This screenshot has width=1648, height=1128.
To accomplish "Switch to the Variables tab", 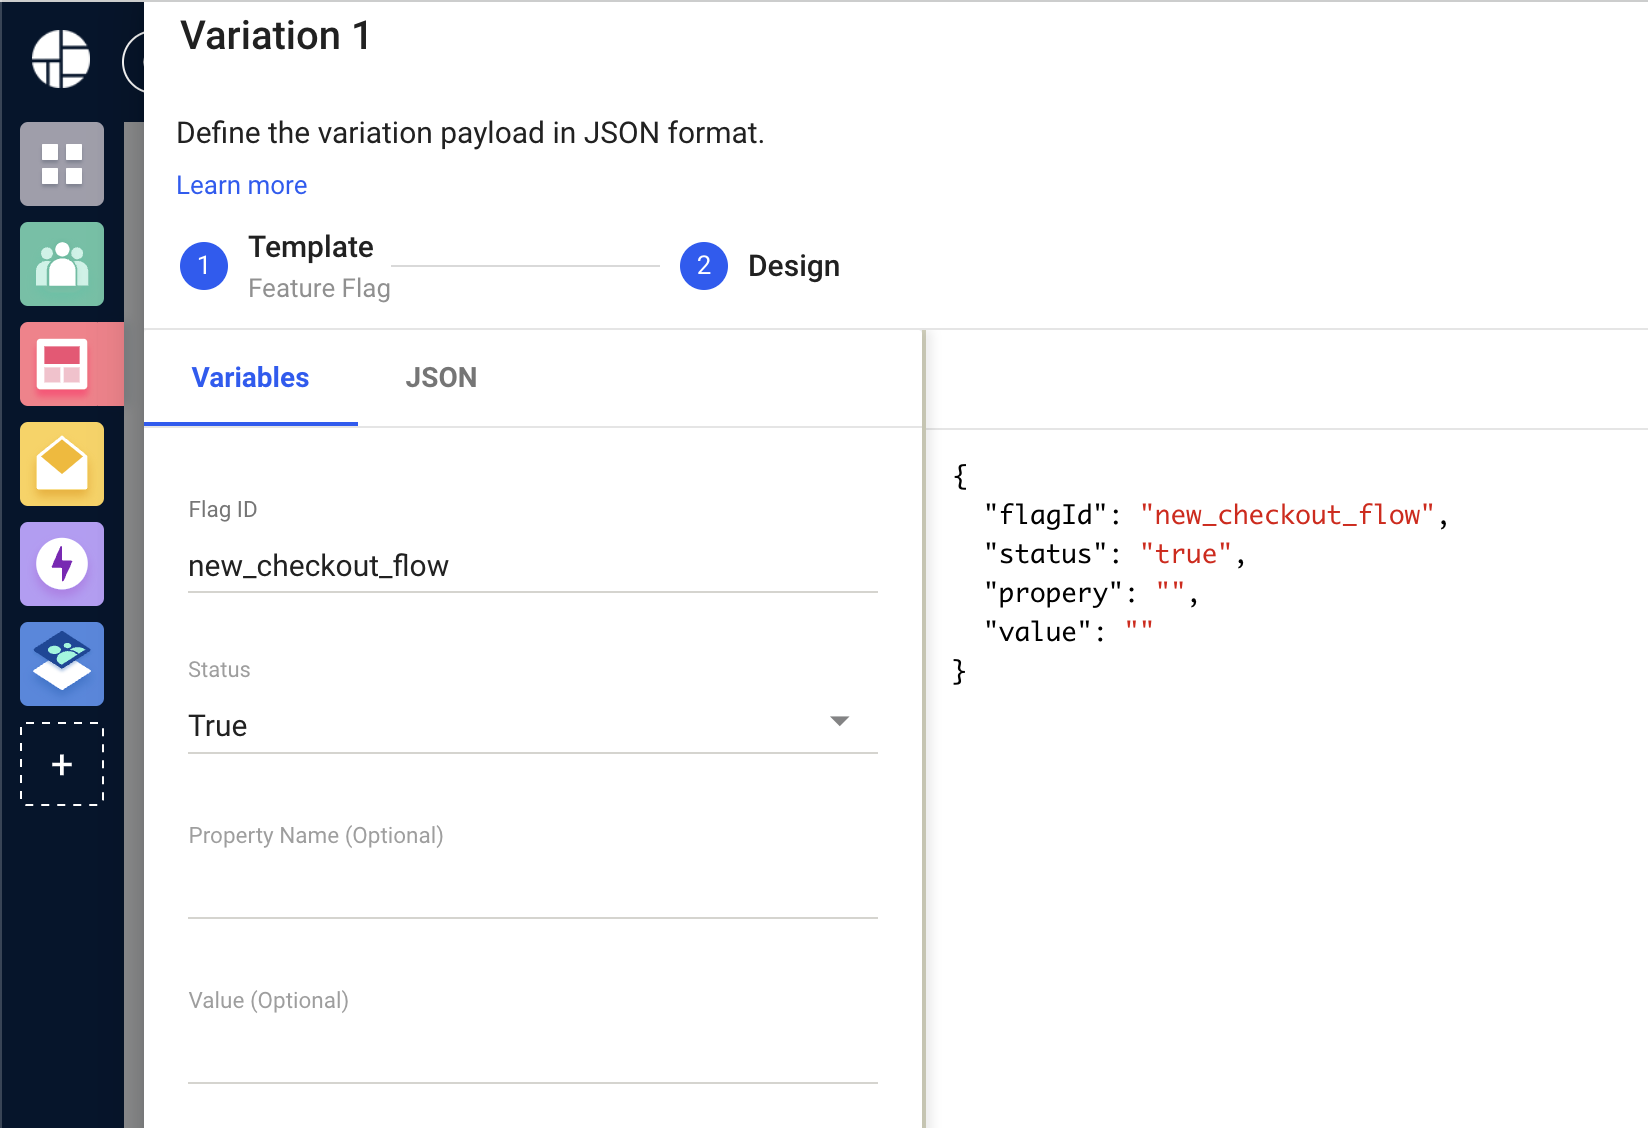I will (250, 378).
